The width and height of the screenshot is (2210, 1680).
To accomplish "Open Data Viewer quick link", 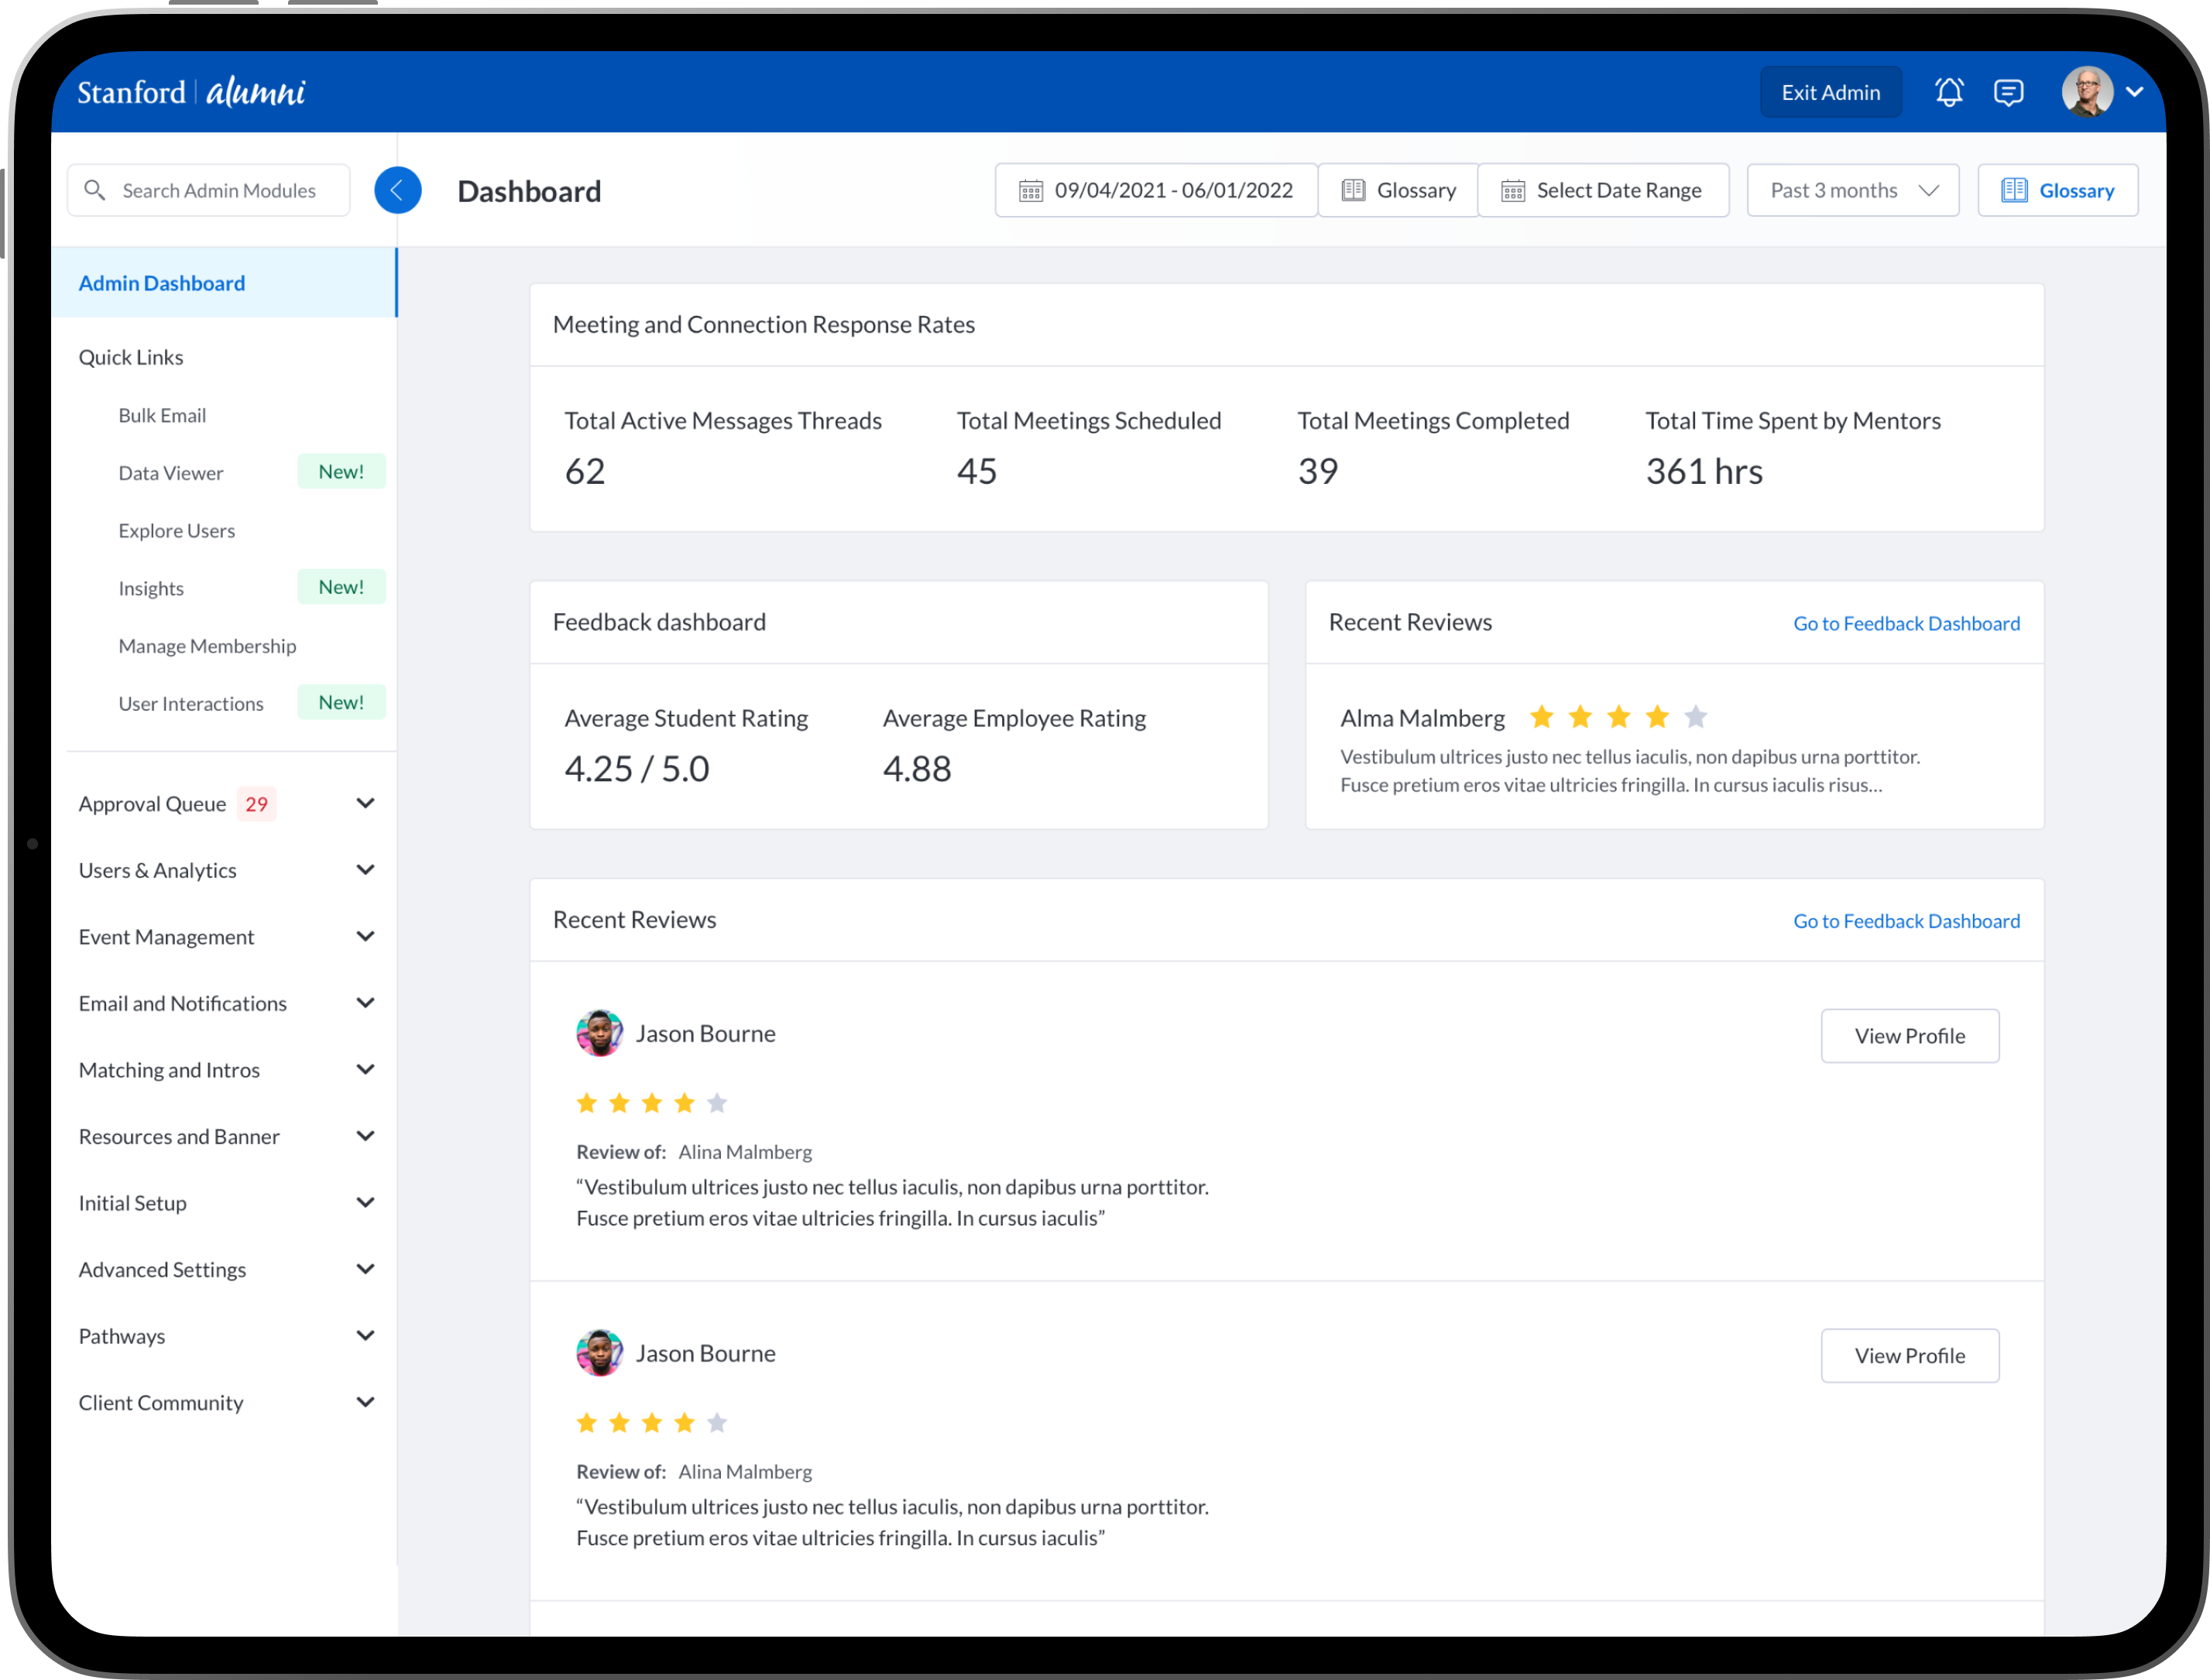I will tap(171, 473).
